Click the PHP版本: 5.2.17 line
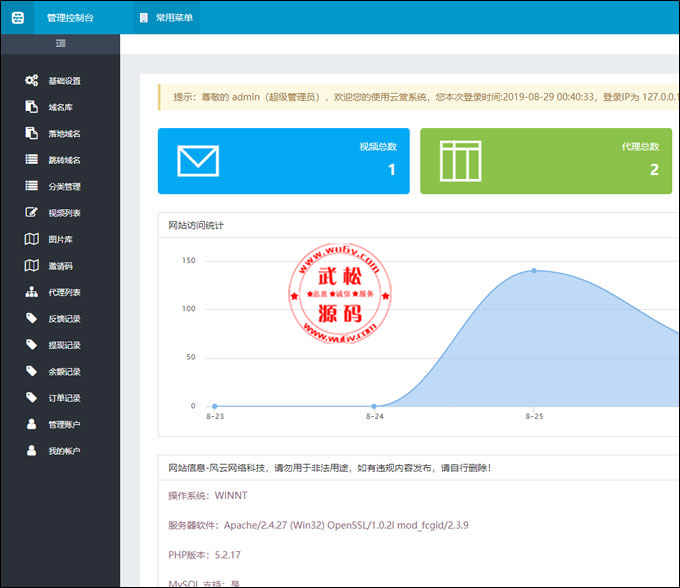Viewport: 680px width, 588px height. pos(204,555)
